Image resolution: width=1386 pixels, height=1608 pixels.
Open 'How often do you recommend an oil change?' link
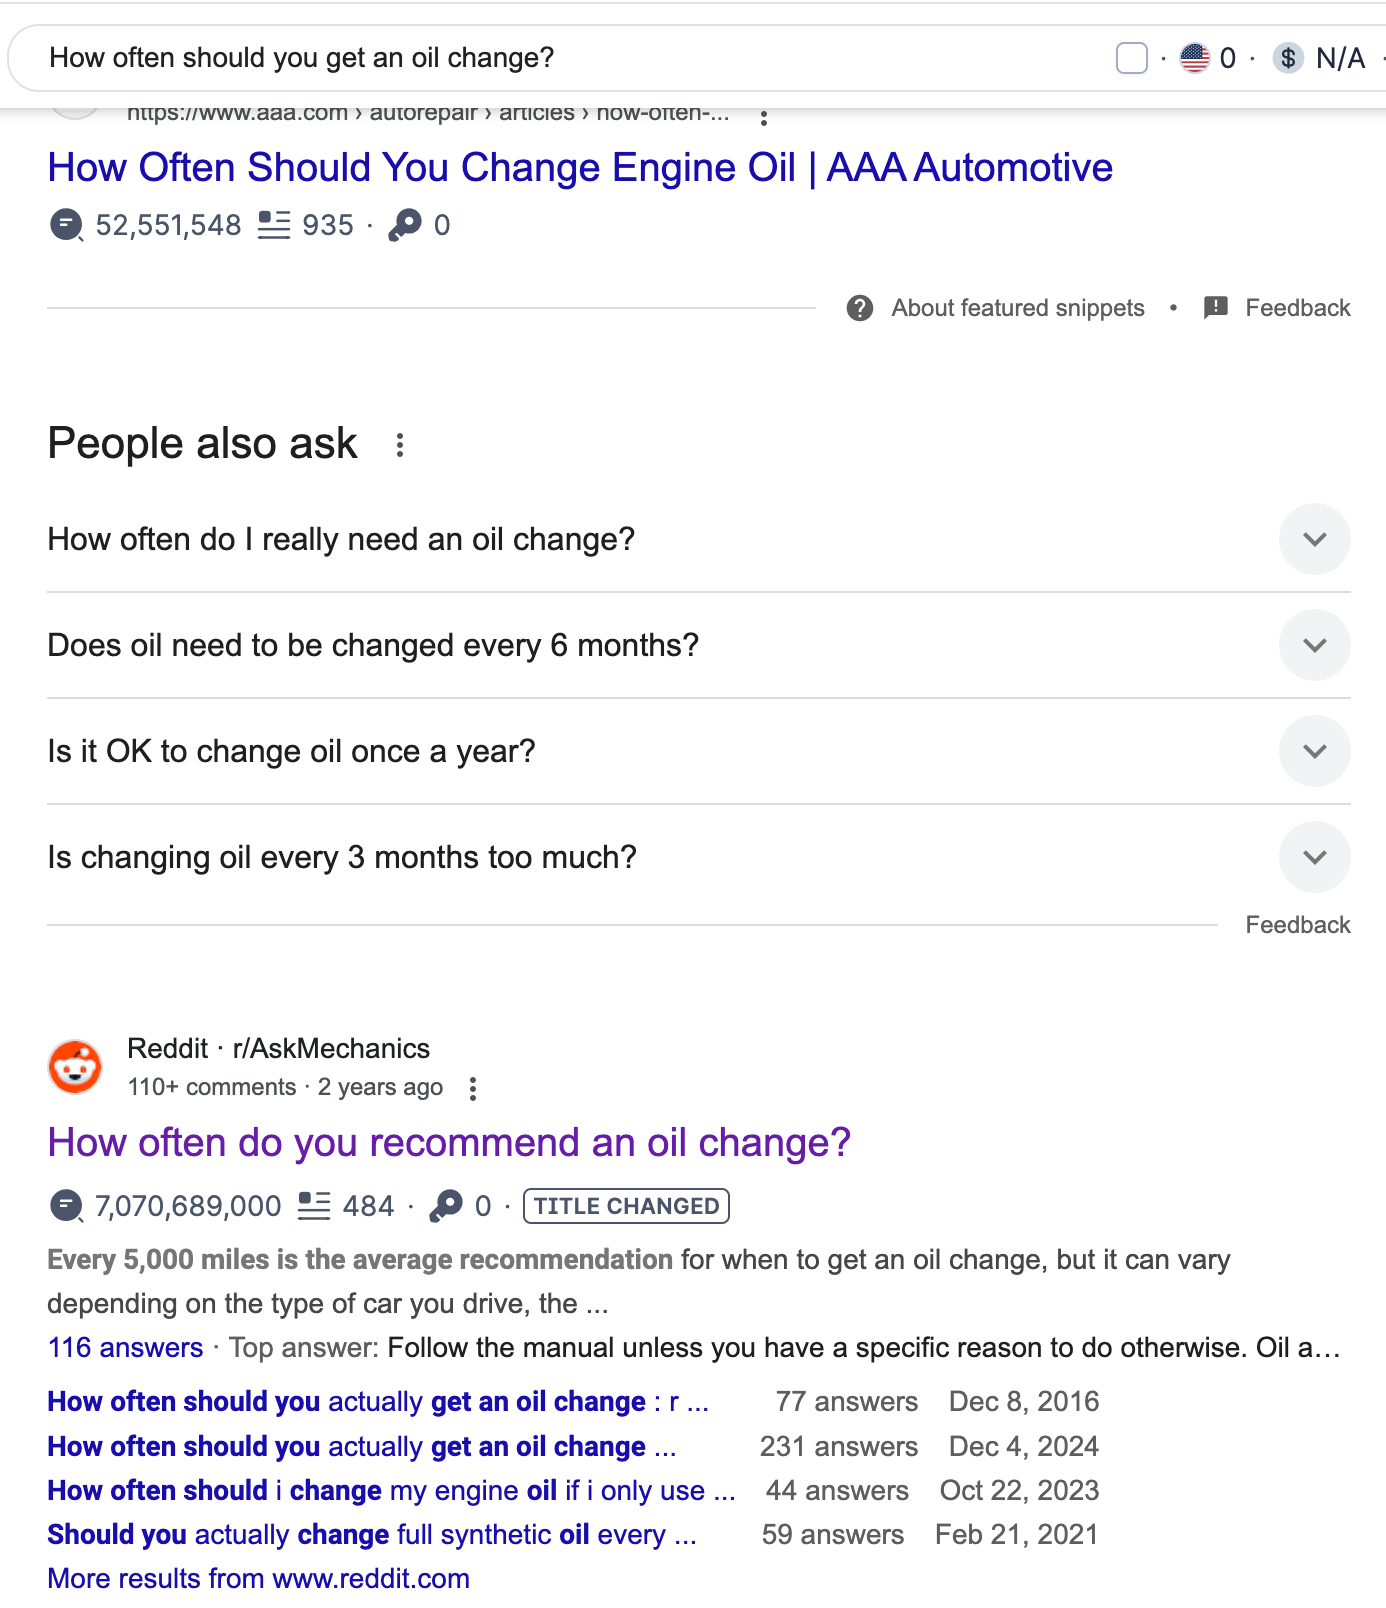[x=449, y=1143]
